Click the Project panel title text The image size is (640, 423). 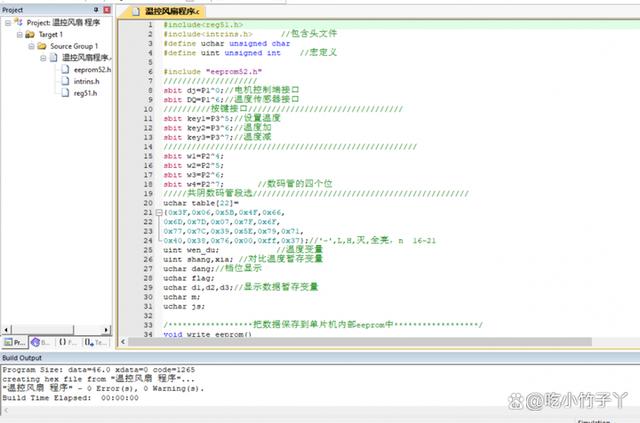pos(13,10)
